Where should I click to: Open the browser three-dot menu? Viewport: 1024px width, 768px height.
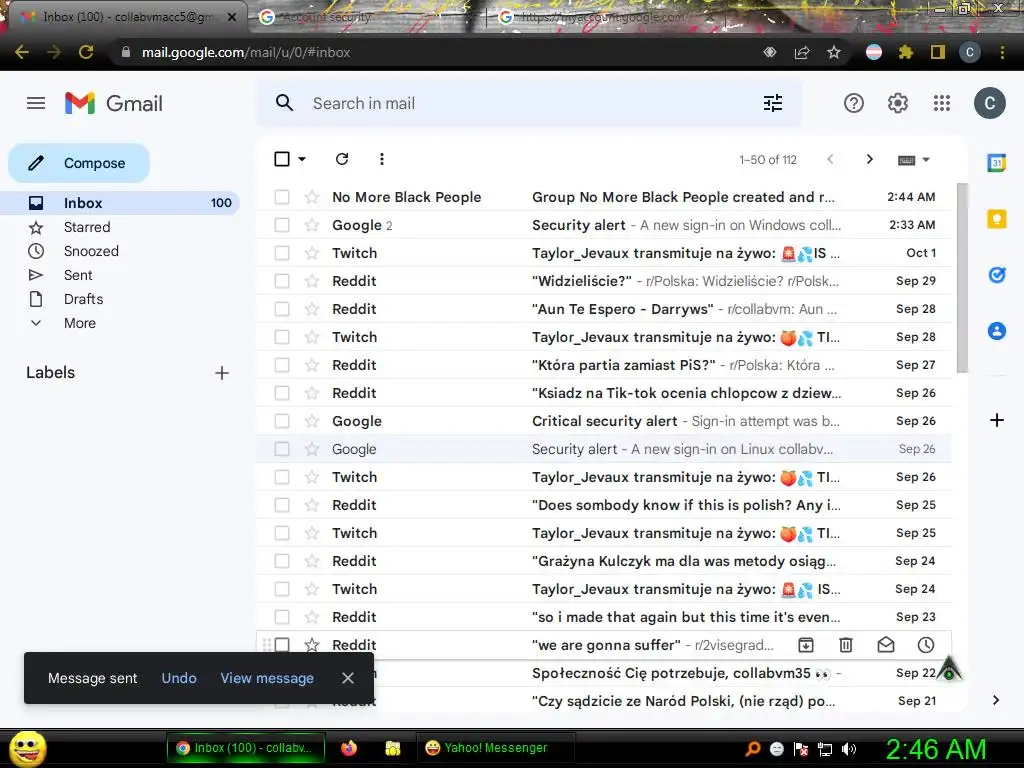(x=1002, y=52)
